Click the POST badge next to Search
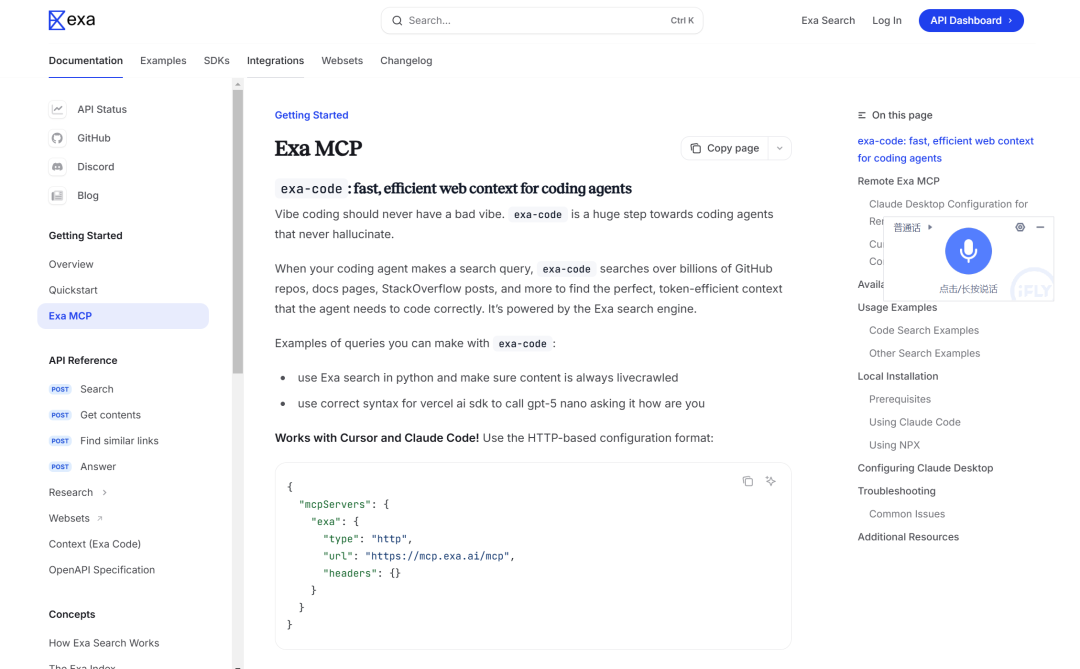 click(60, 389)
